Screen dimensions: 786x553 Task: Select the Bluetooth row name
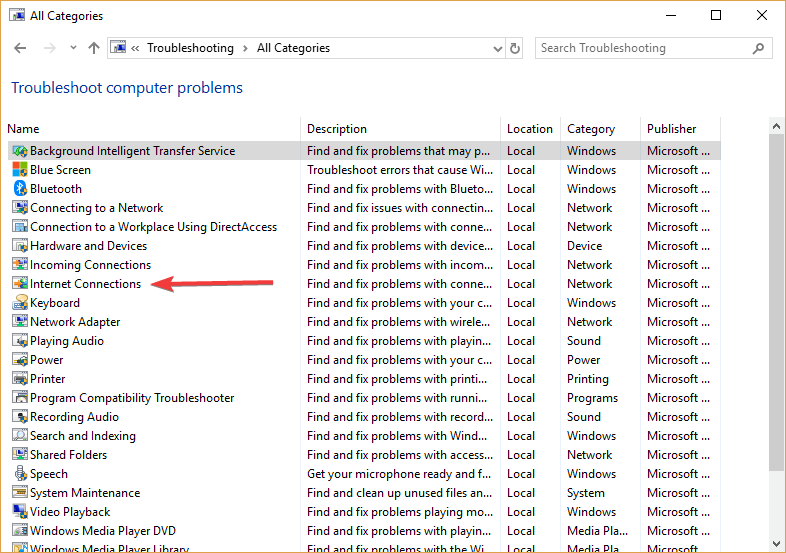click(56, 189)
